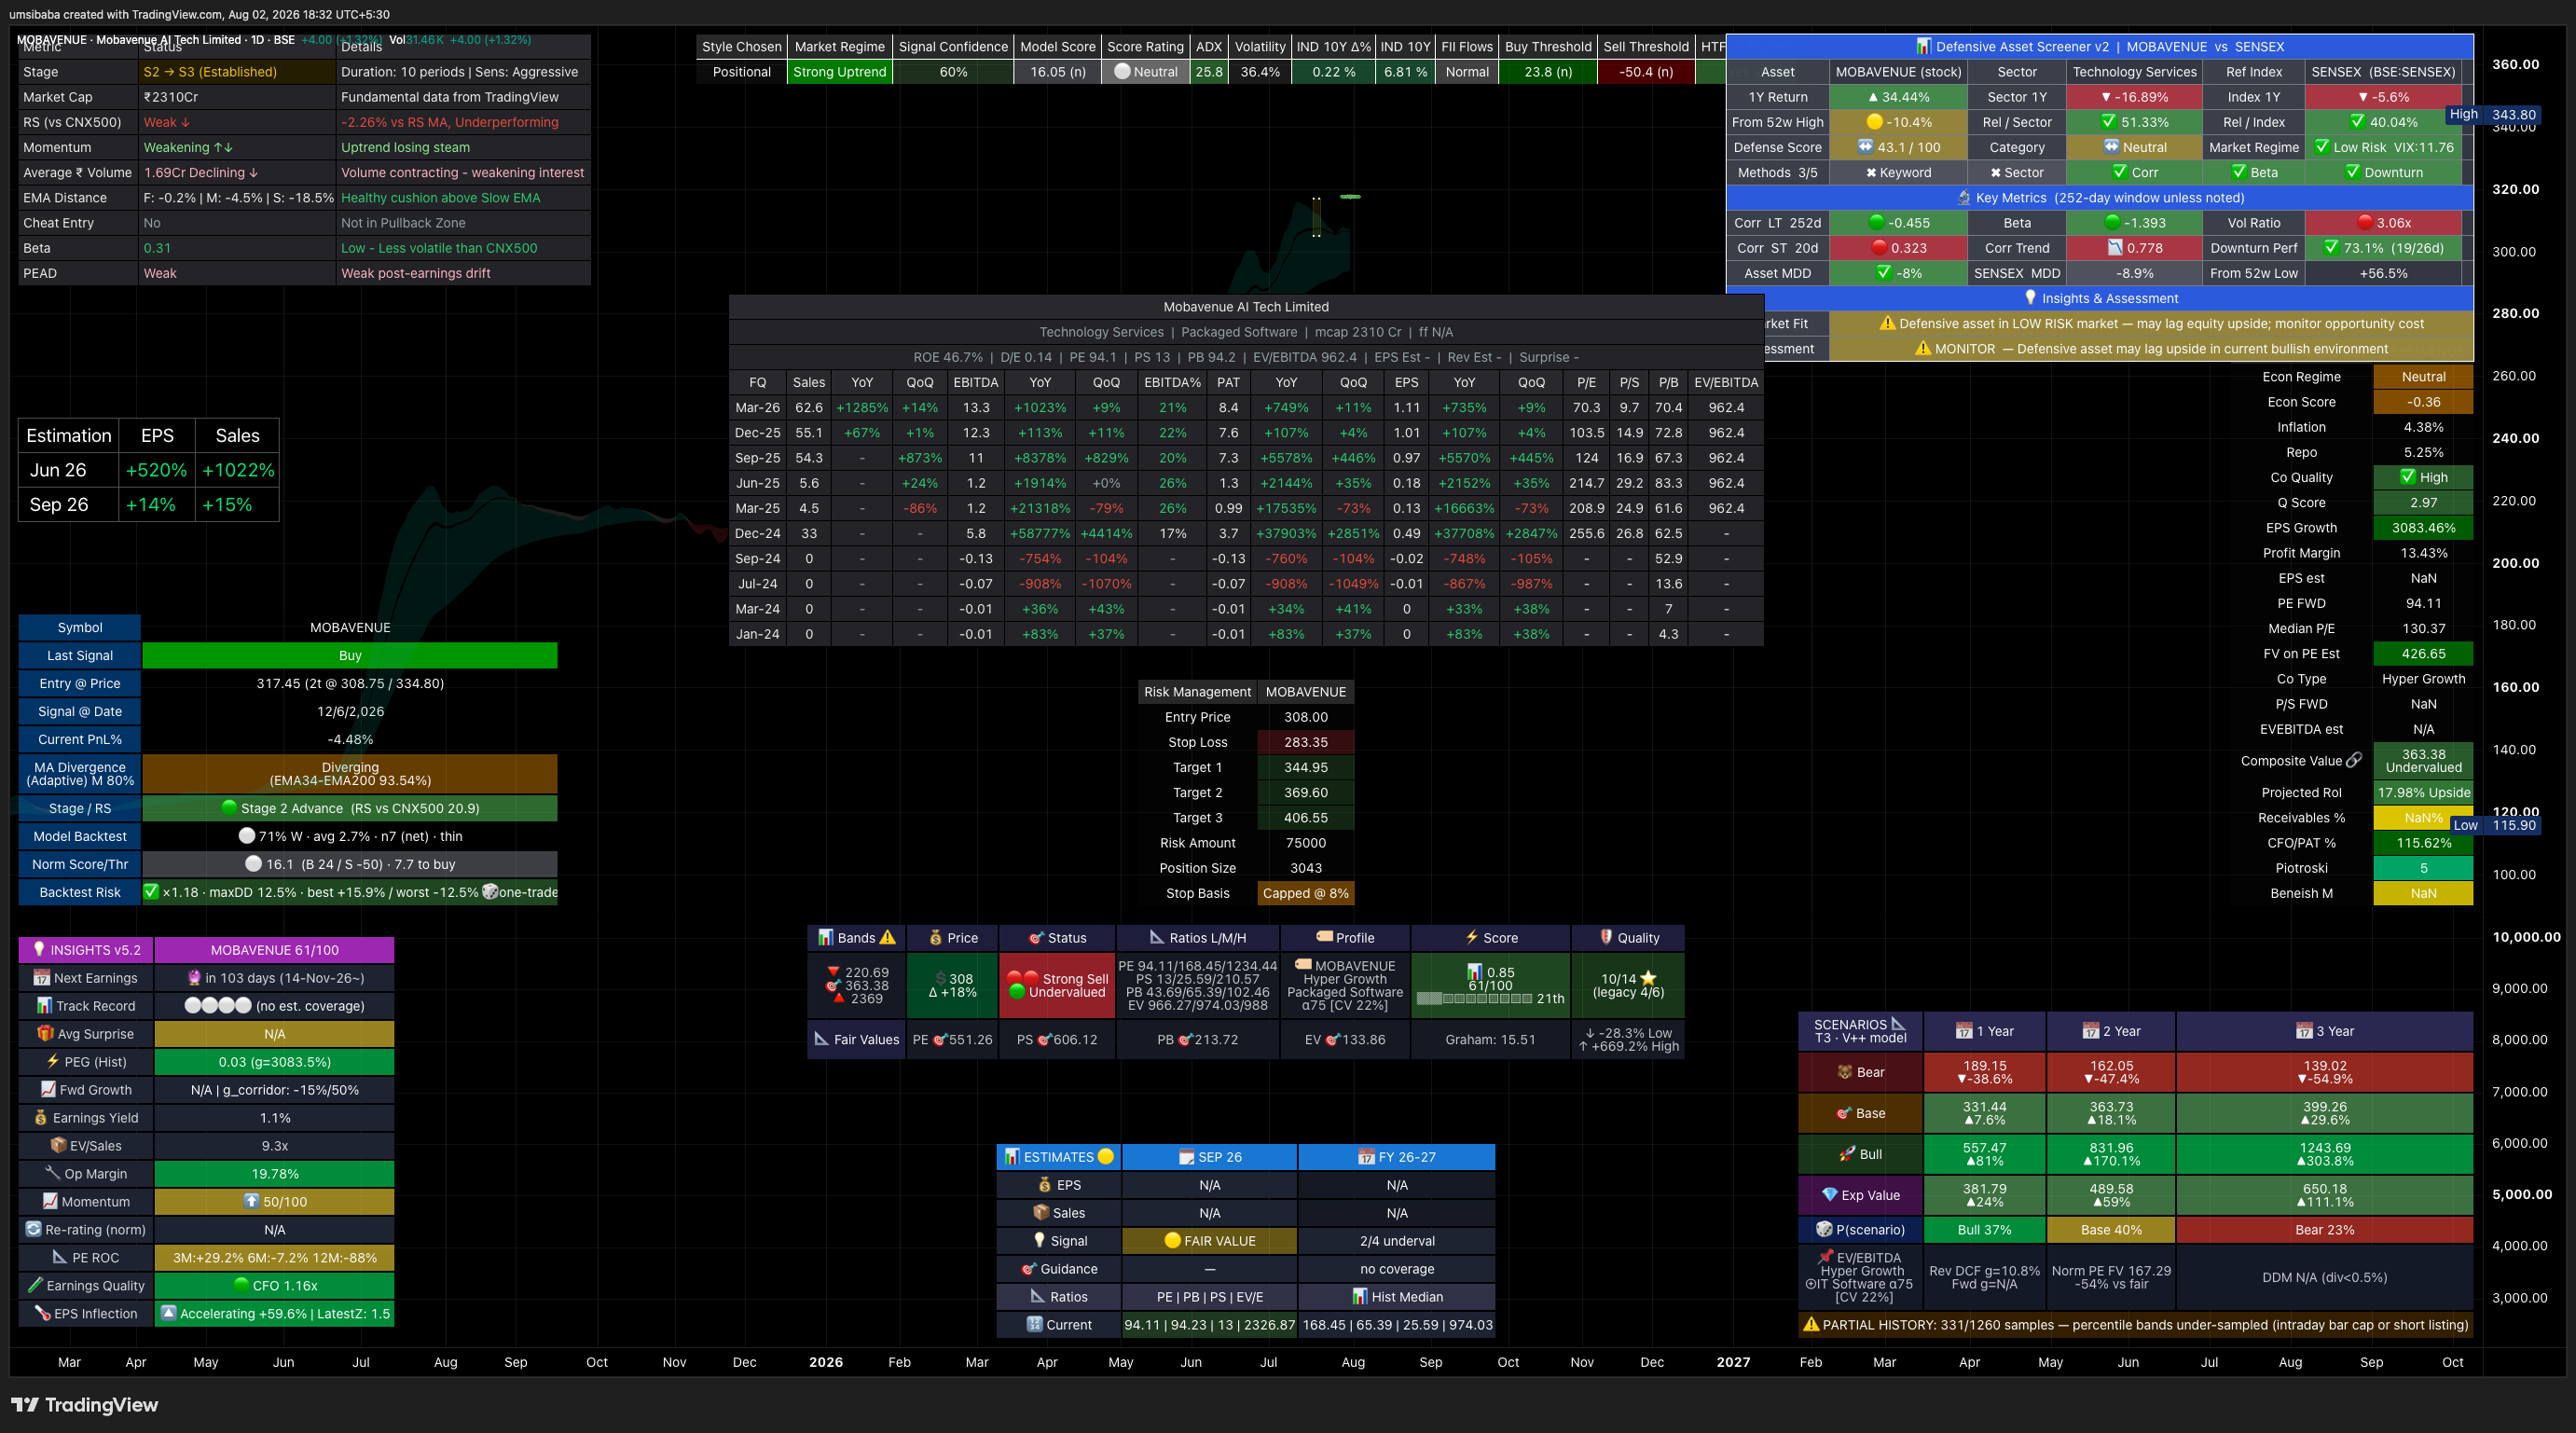Click the lightbulb icon beside INSIGHTS v5.2
Image resolution: width=2576 pixels, height=1433 pixels.
(x=39, y=949)
